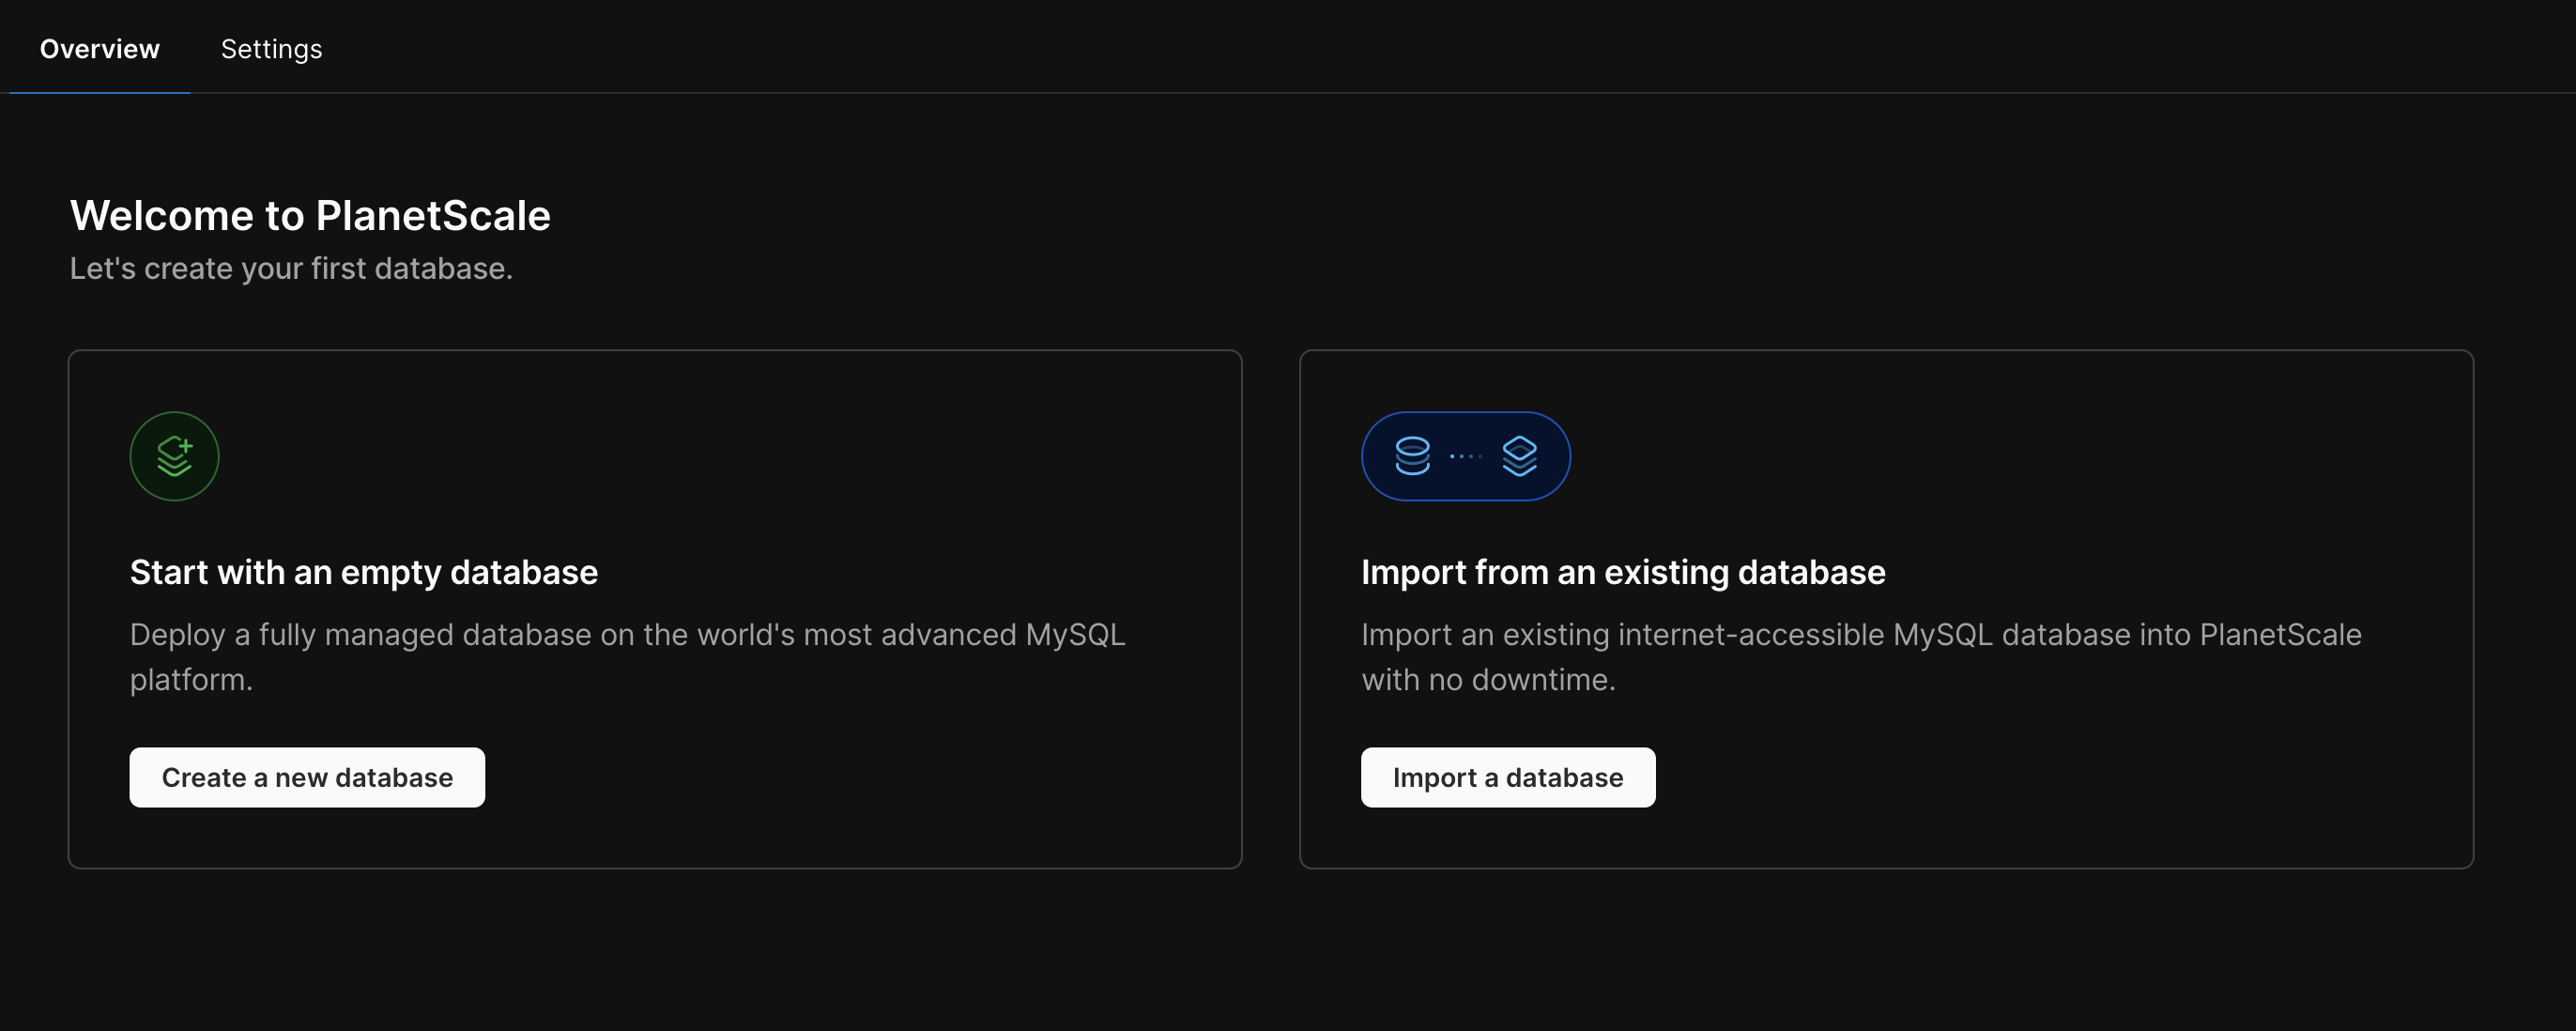Click the blue PlanetScale layers icon
The image size is (2576, 1031).
(1519, 456)
